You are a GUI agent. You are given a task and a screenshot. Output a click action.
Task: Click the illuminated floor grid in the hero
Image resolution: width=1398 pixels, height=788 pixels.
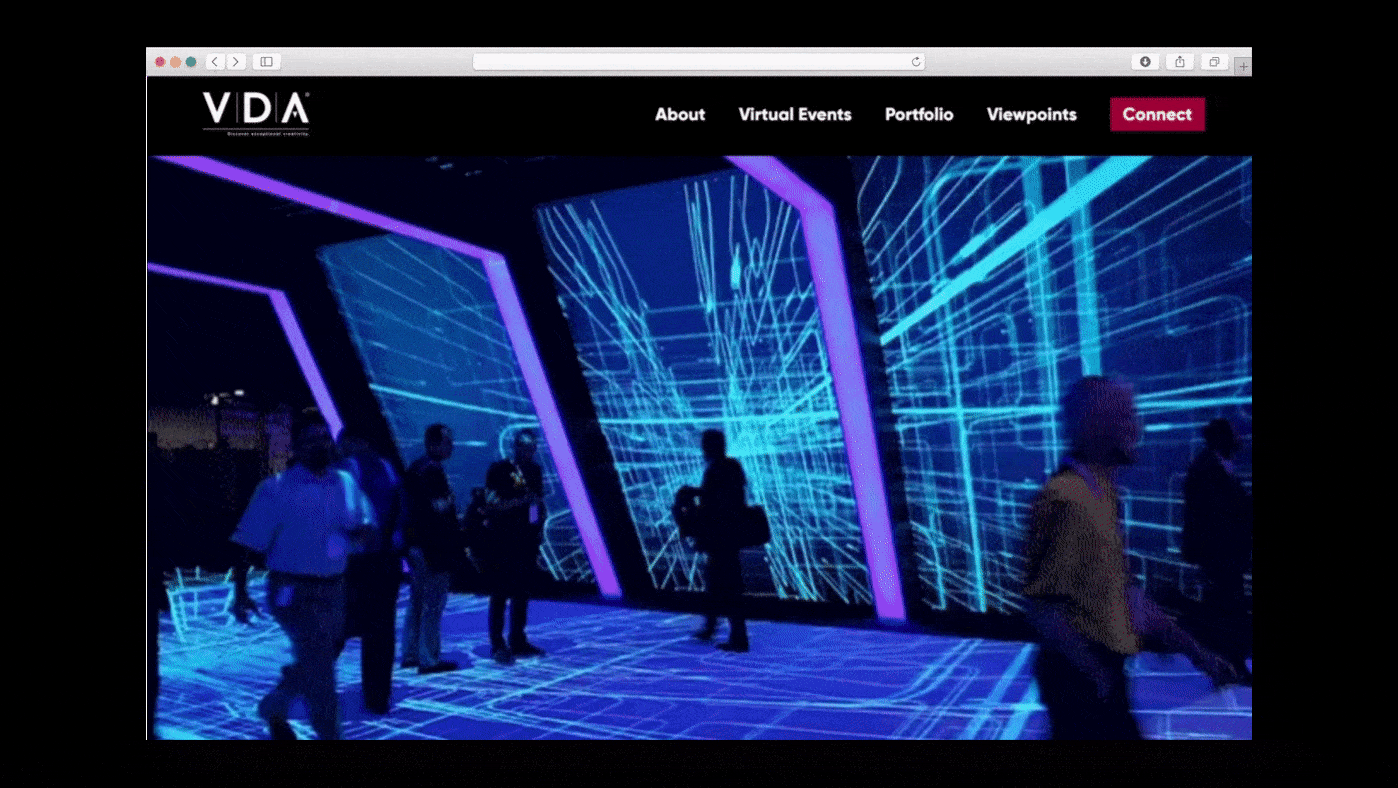[700, 690]
